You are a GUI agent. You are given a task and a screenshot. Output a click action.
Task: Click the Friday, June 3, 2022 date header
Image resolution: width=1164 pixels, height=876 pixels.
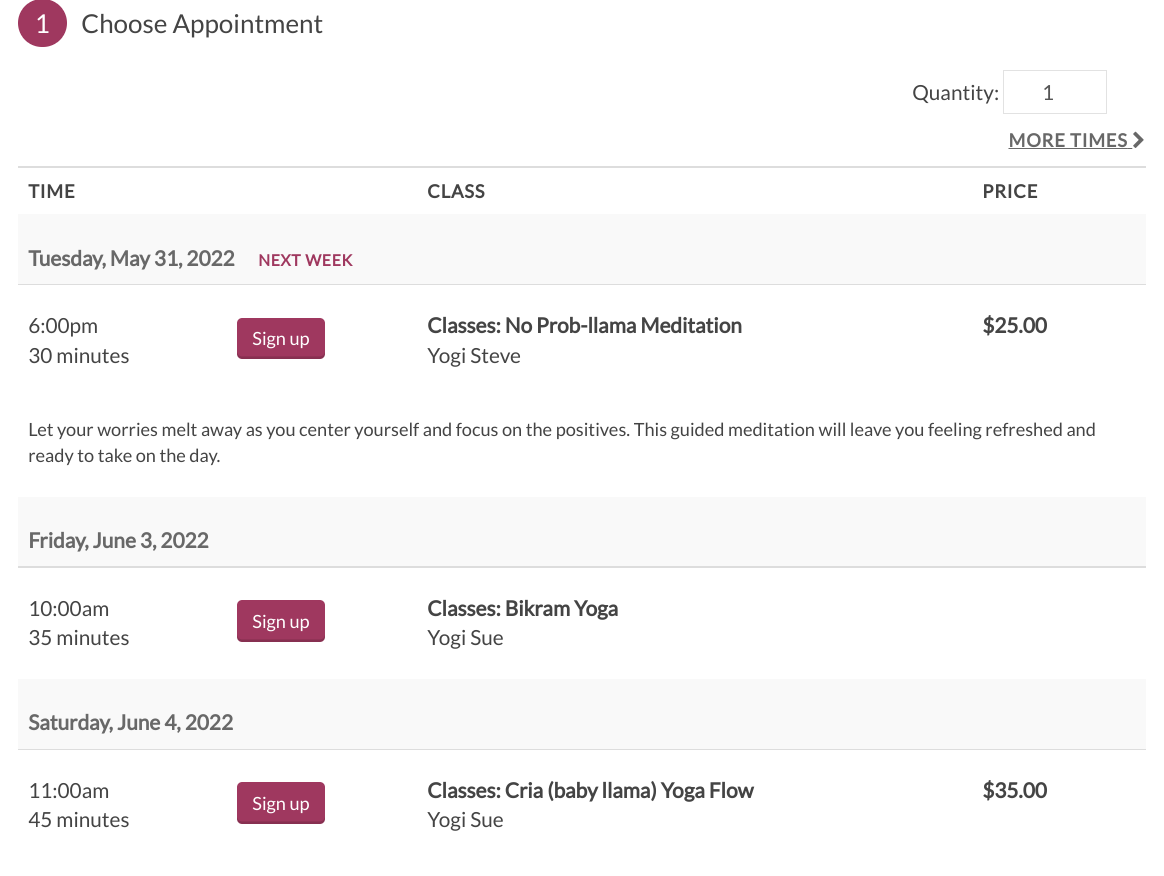(118, 540)
